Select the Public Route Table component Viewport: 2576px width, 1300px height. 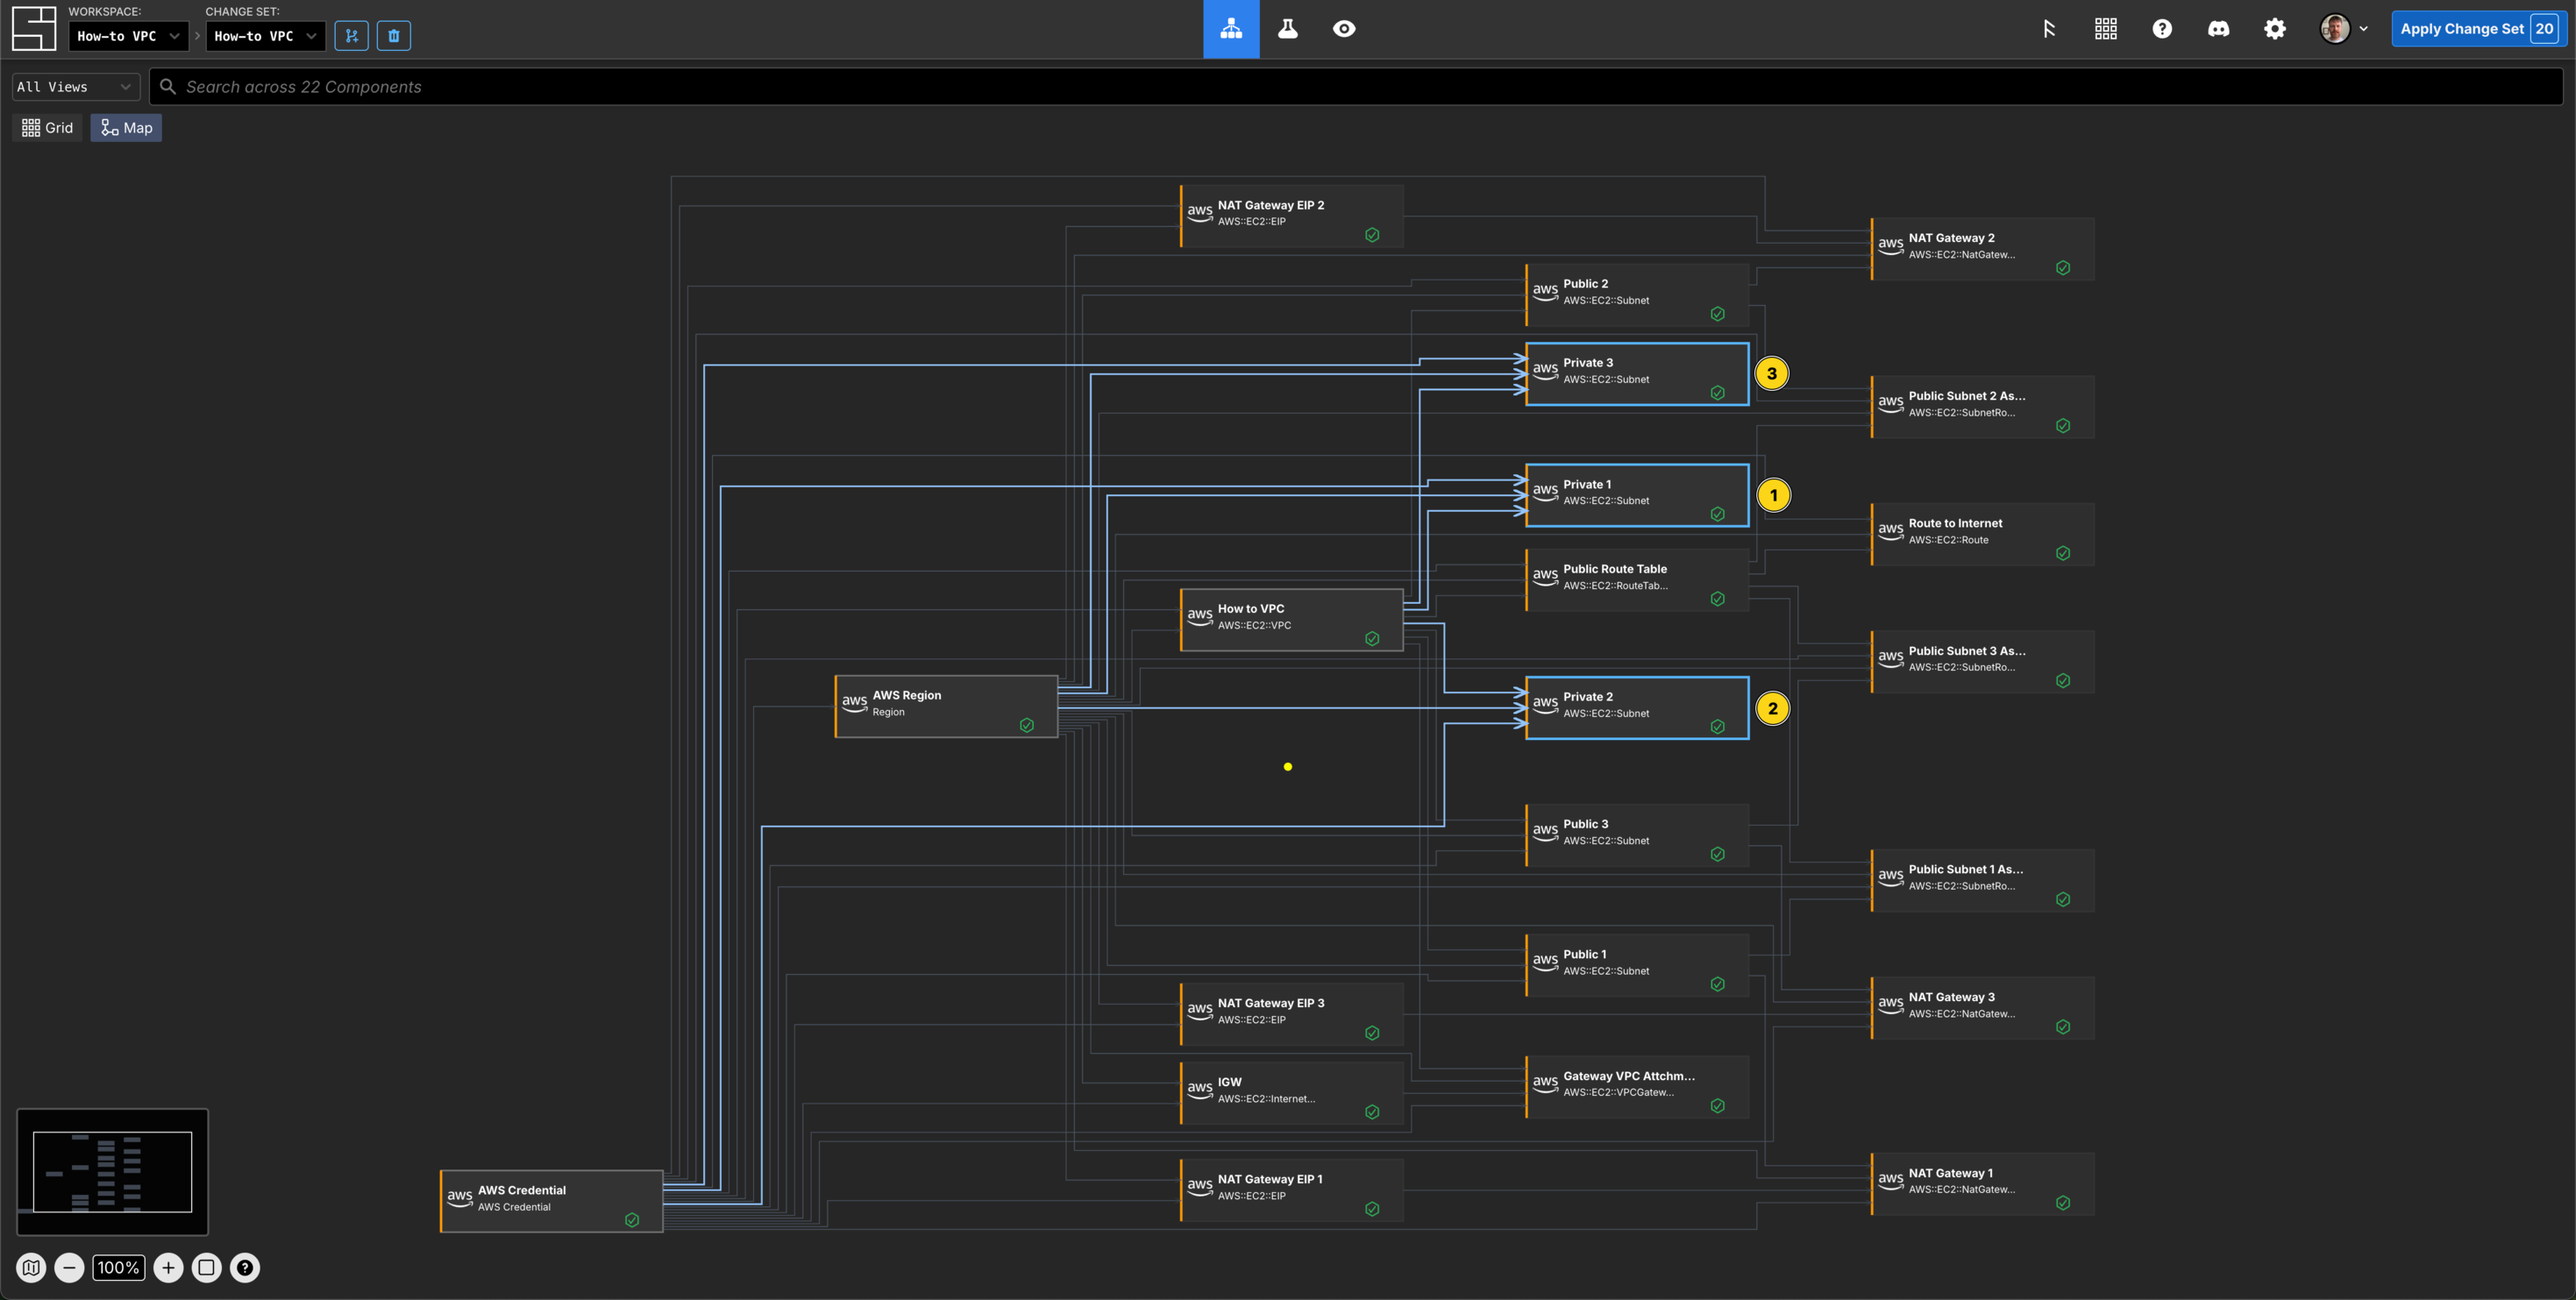point(1637,580)
